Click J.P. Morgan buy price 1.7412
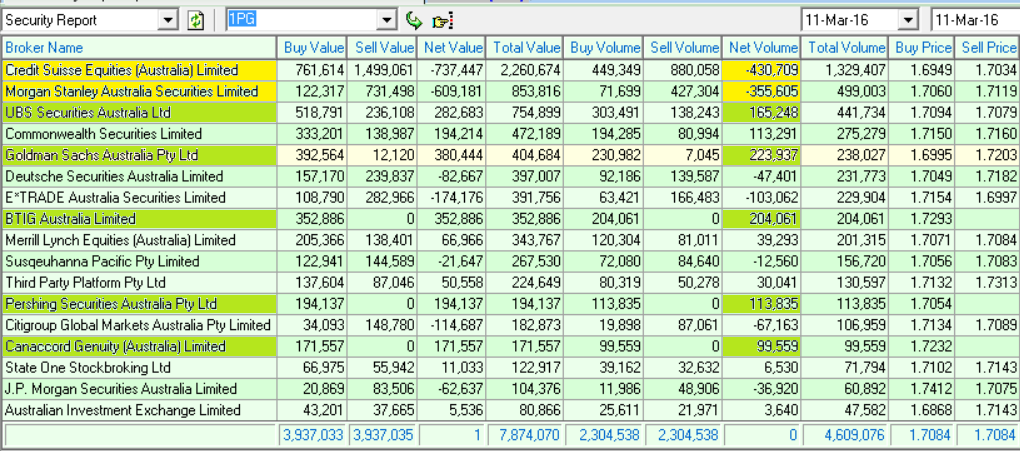Image resolution: width=1020 pixels, height=451 pixels. pos(922,389)
